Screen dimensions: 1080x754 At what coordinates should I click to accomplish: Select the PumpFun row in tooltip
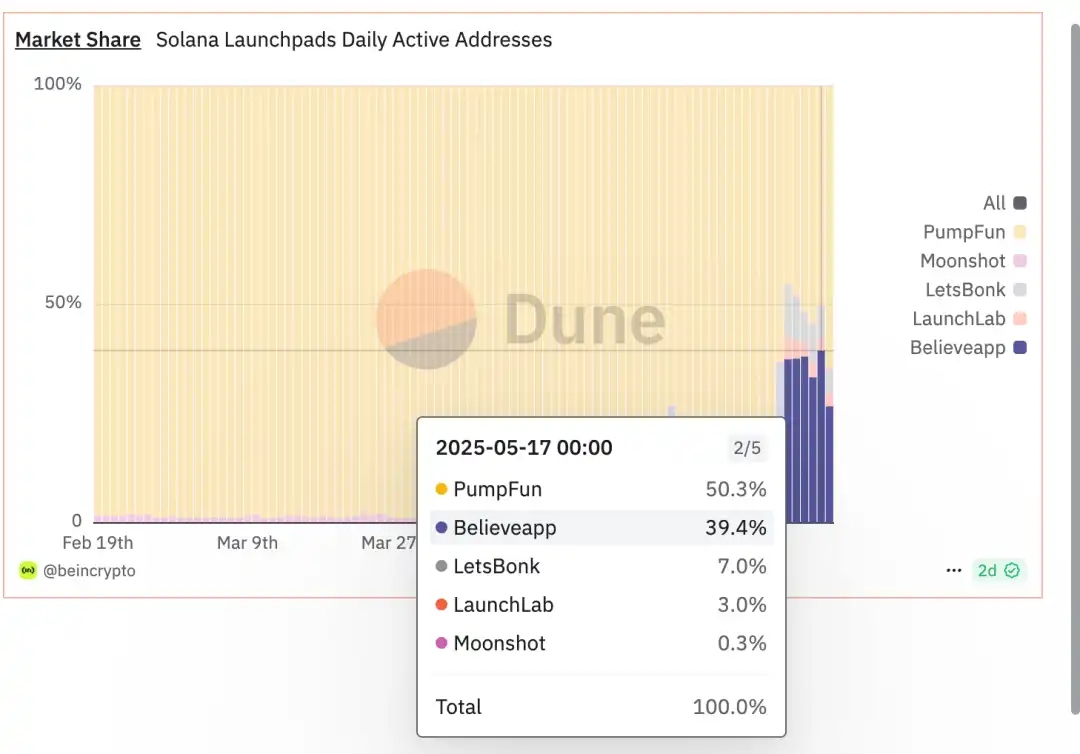point(600,489)
